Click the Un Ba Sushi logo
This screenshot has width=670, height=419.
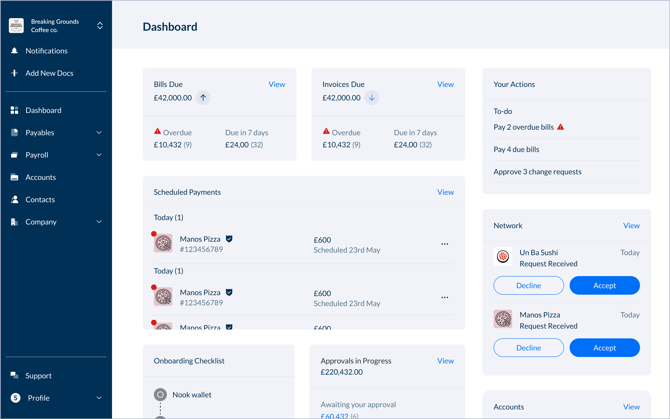503,257
